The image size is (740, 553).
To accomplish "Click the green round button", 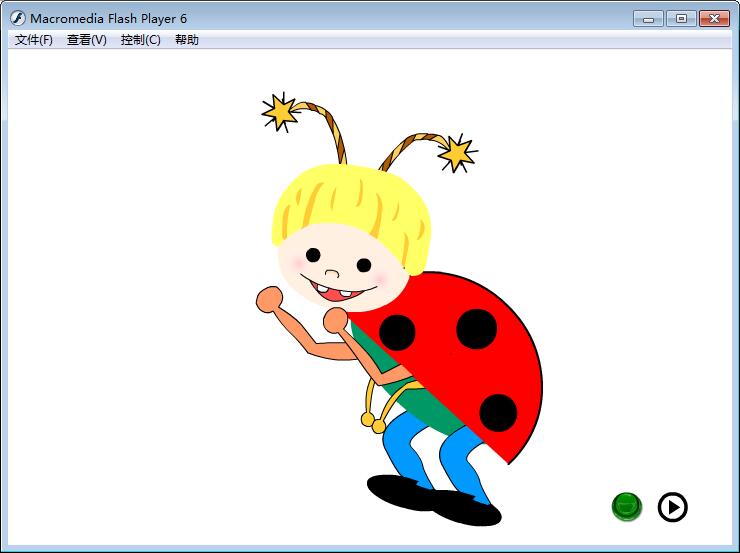I will coord(627,506).
